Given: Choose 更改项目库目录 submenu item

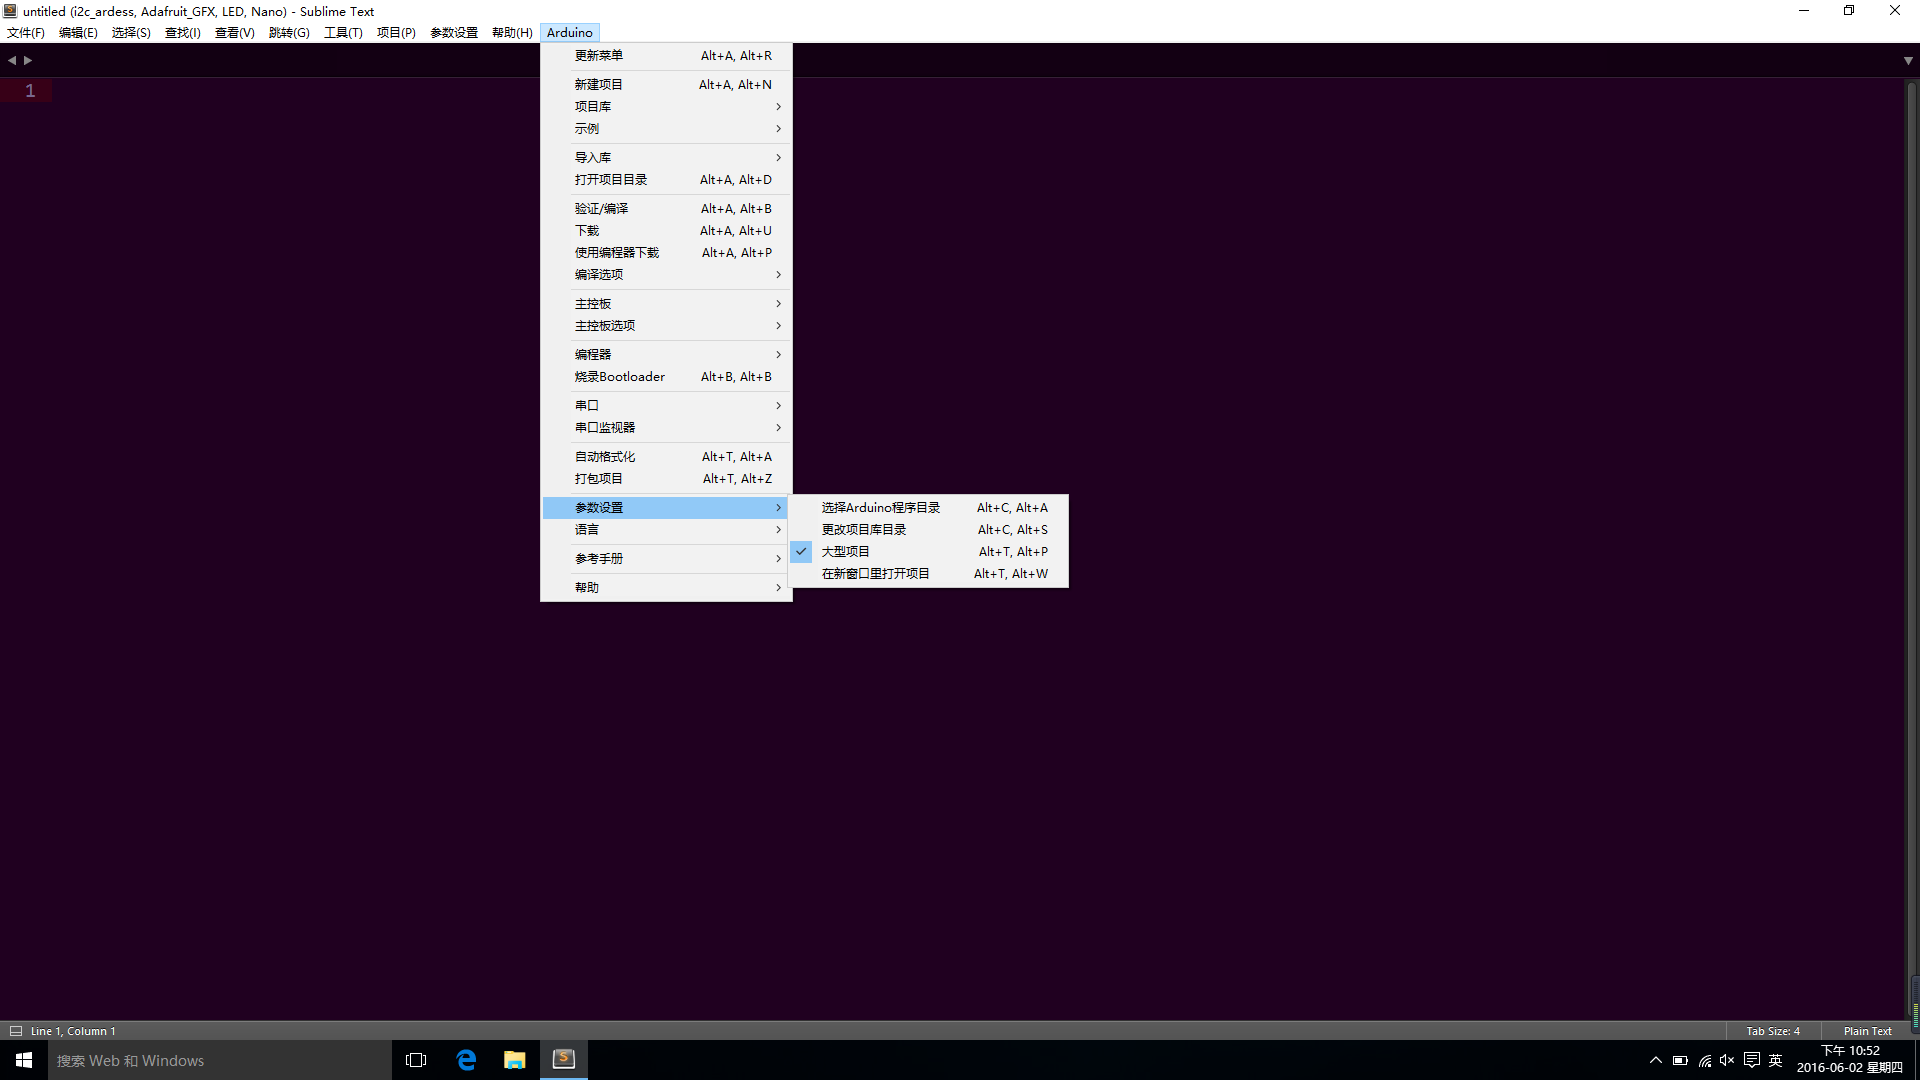Looking at the screenshot, I should tap(928, 529).
